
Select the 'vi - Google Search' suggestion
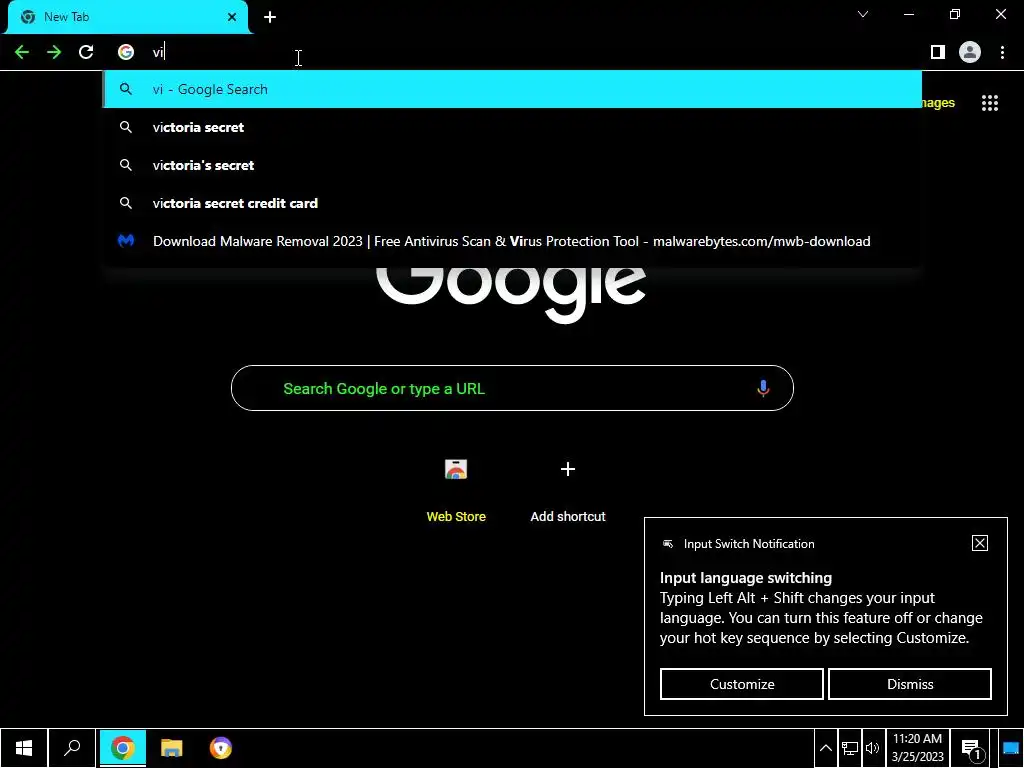coord(512,89)
